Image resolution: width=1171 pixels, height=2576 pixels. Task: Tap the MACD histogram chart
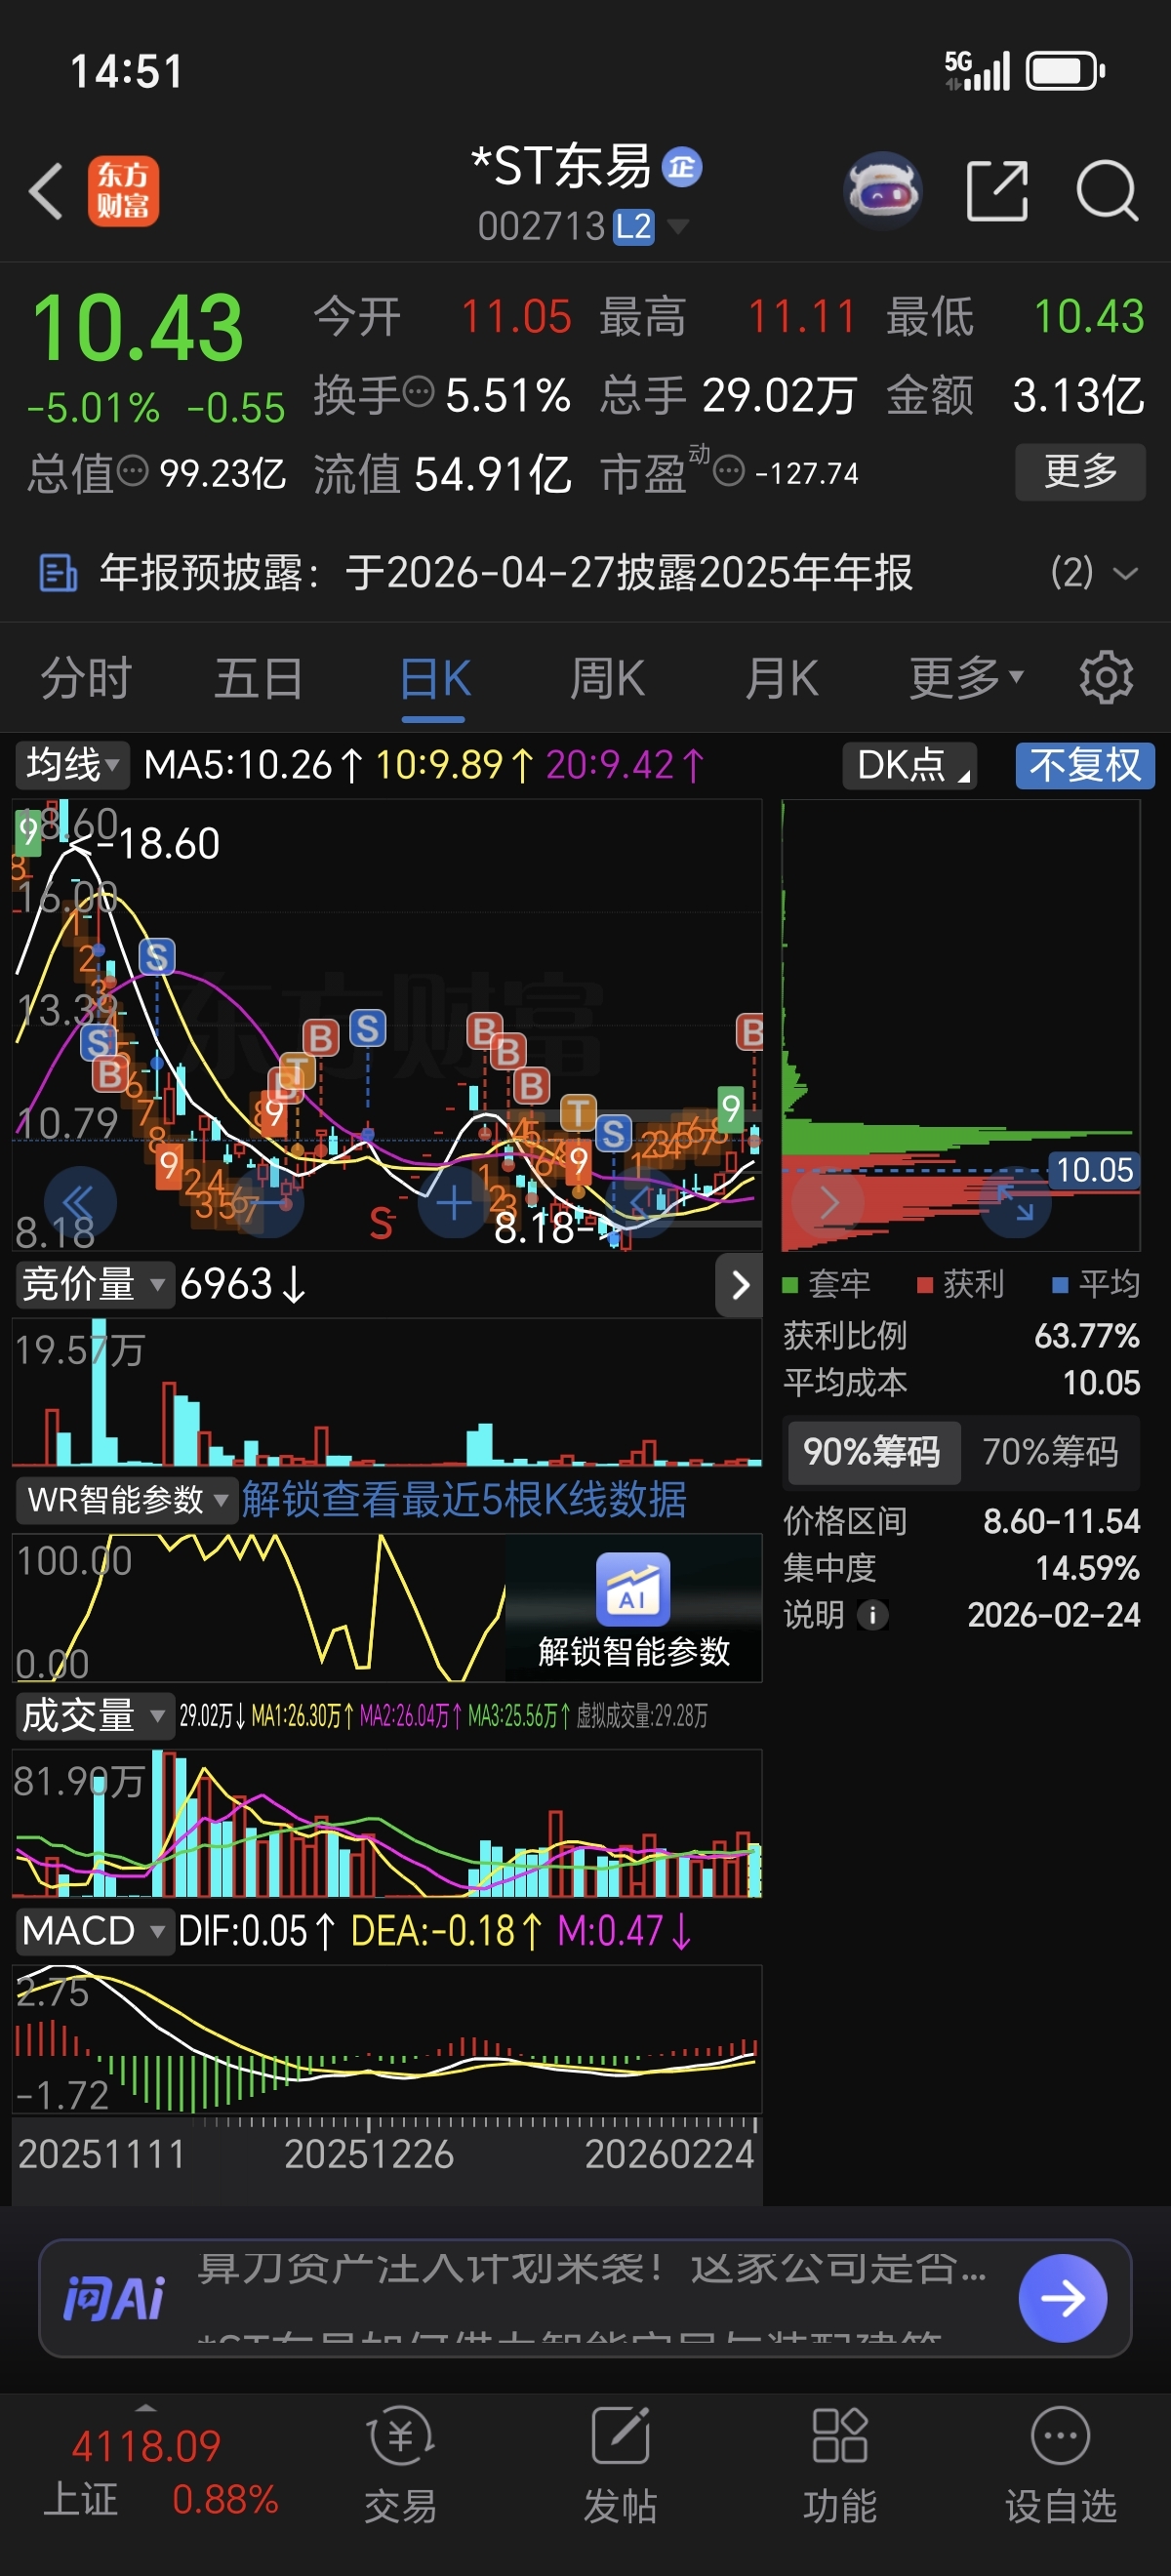click(x=387, y=2038)
